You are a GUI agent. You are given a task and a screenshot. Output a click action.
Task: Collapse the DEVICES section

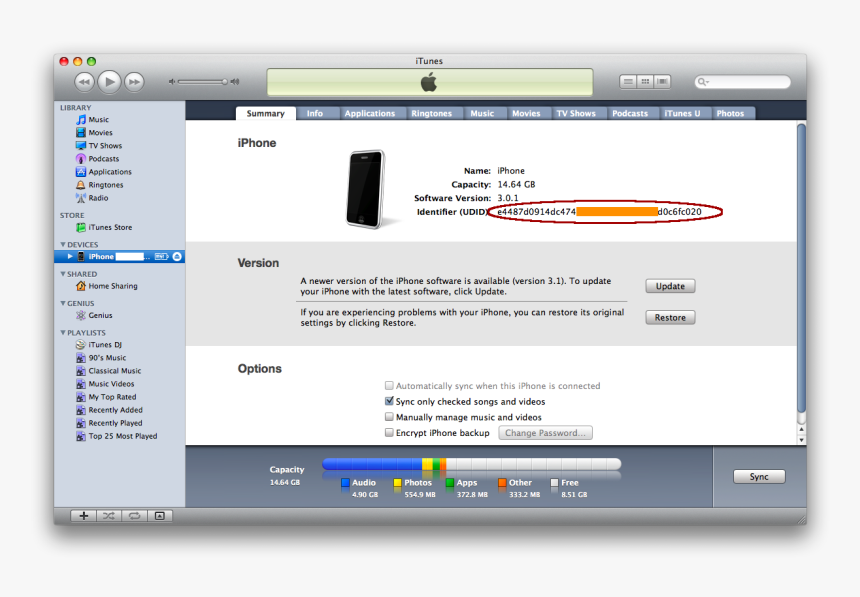[x=63, y=244]
